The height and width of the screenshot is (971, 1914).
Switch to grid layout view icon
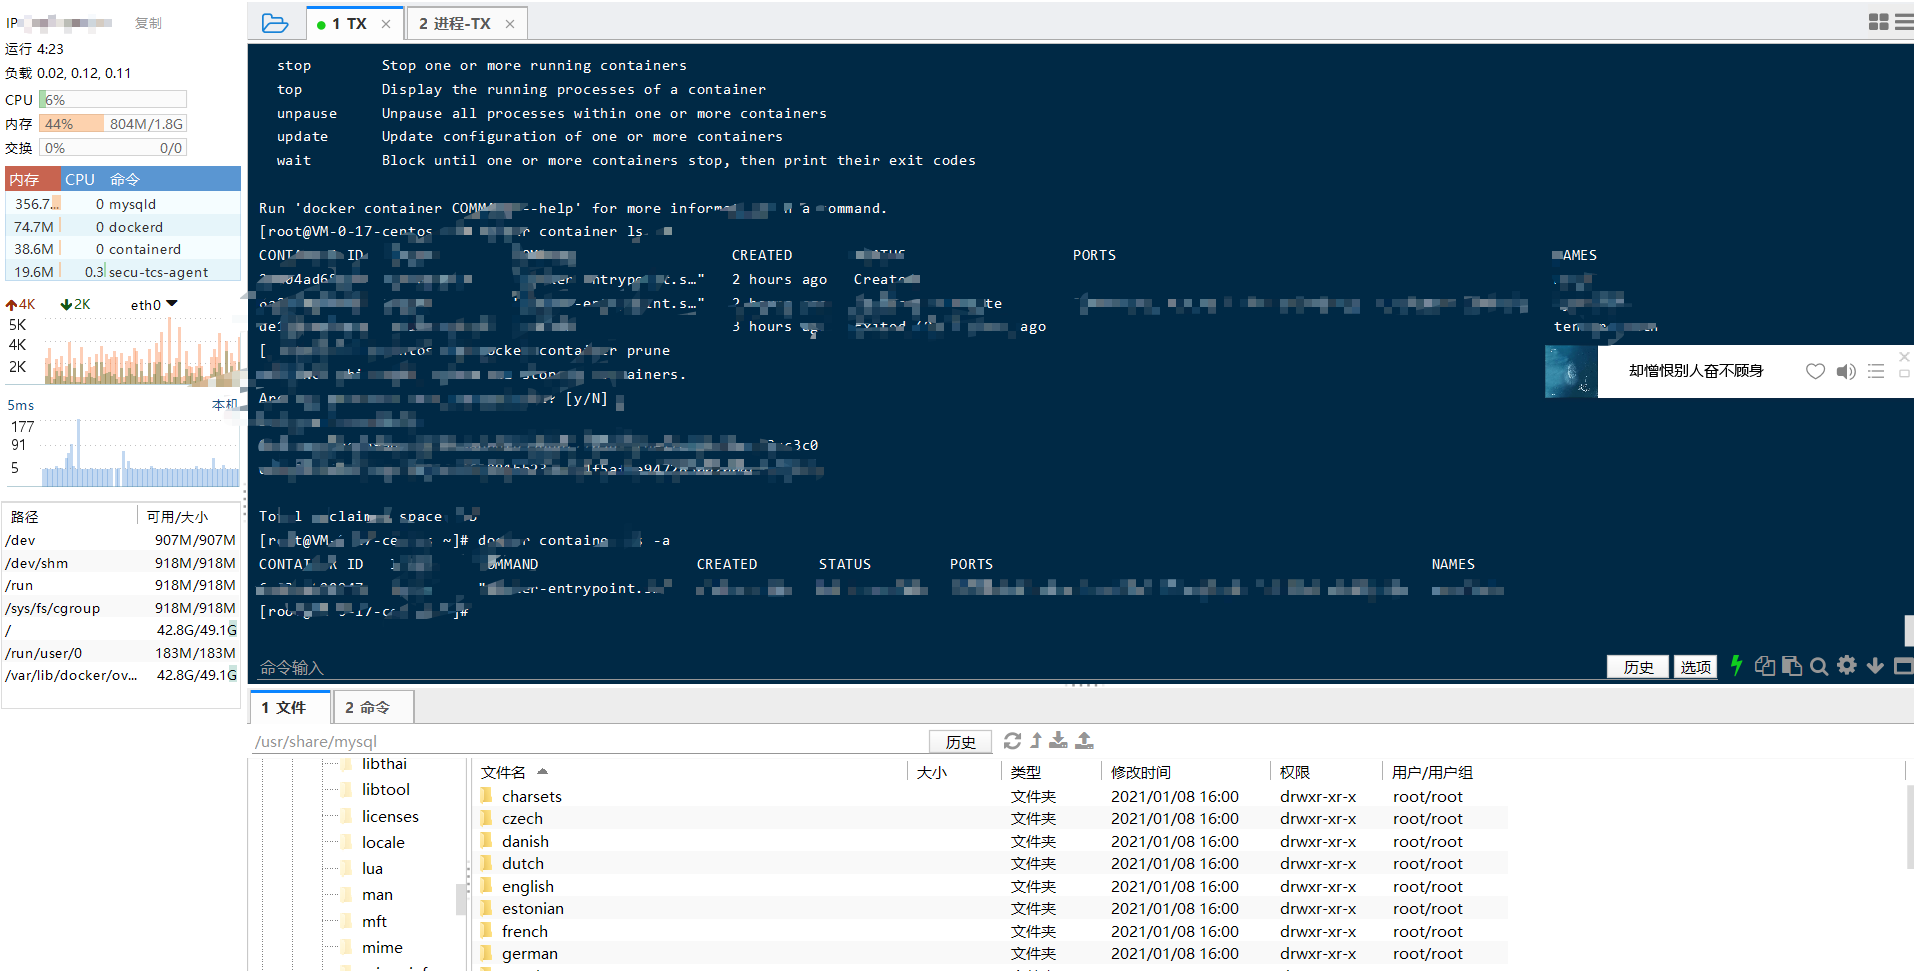coord(1878,22)
